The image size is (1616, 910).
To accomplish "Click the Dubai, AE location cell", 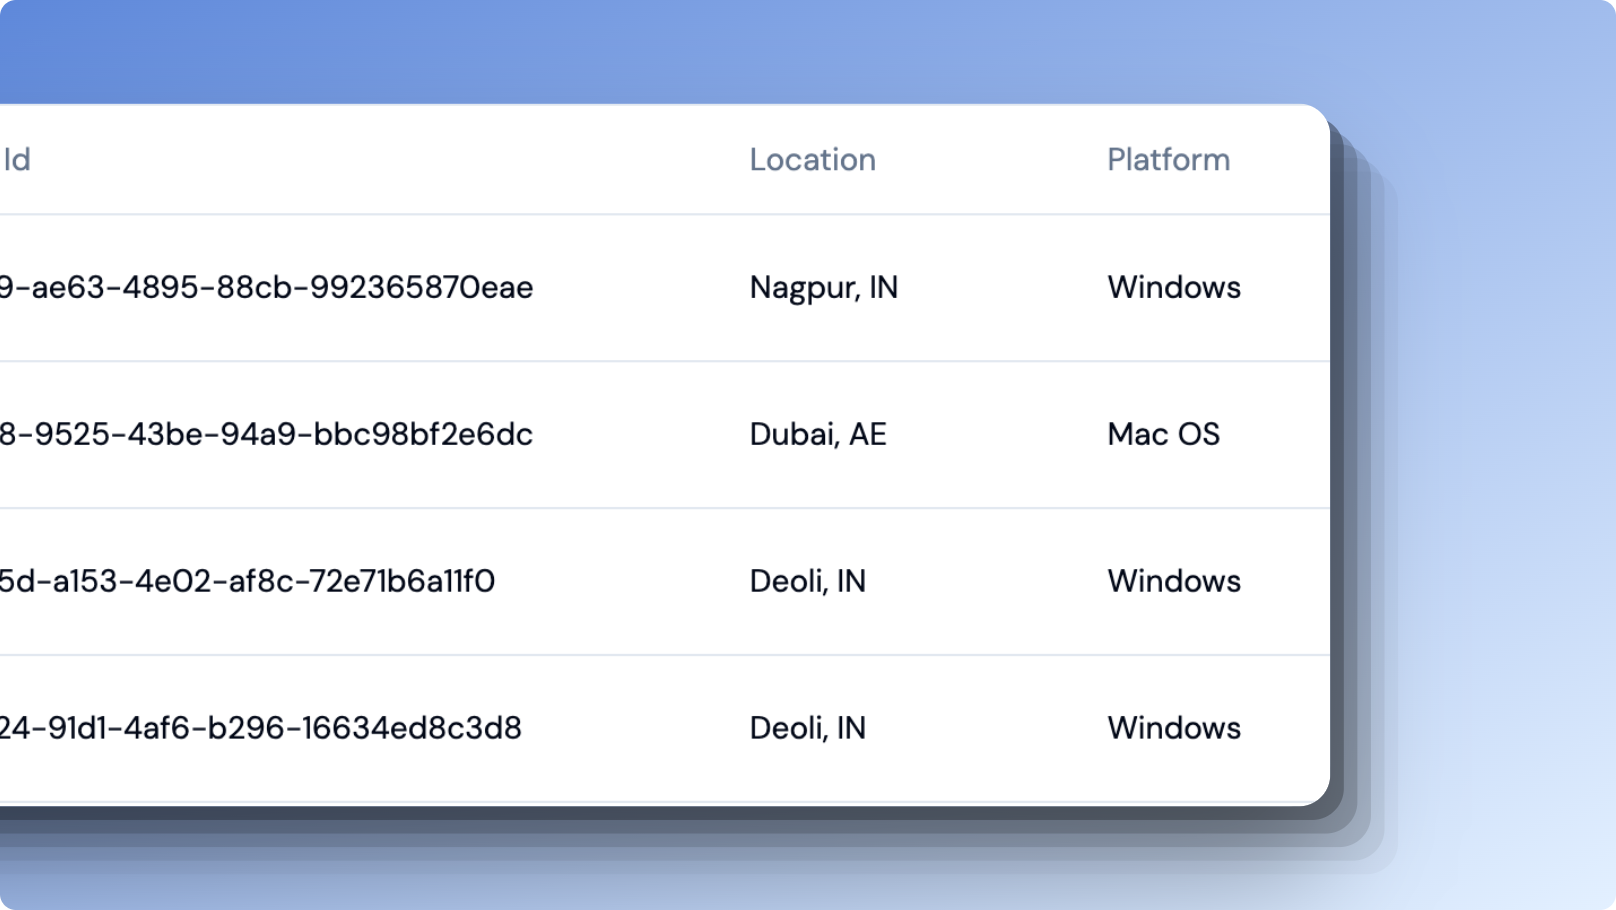I will pyautogui.click(x=817, y=434).
